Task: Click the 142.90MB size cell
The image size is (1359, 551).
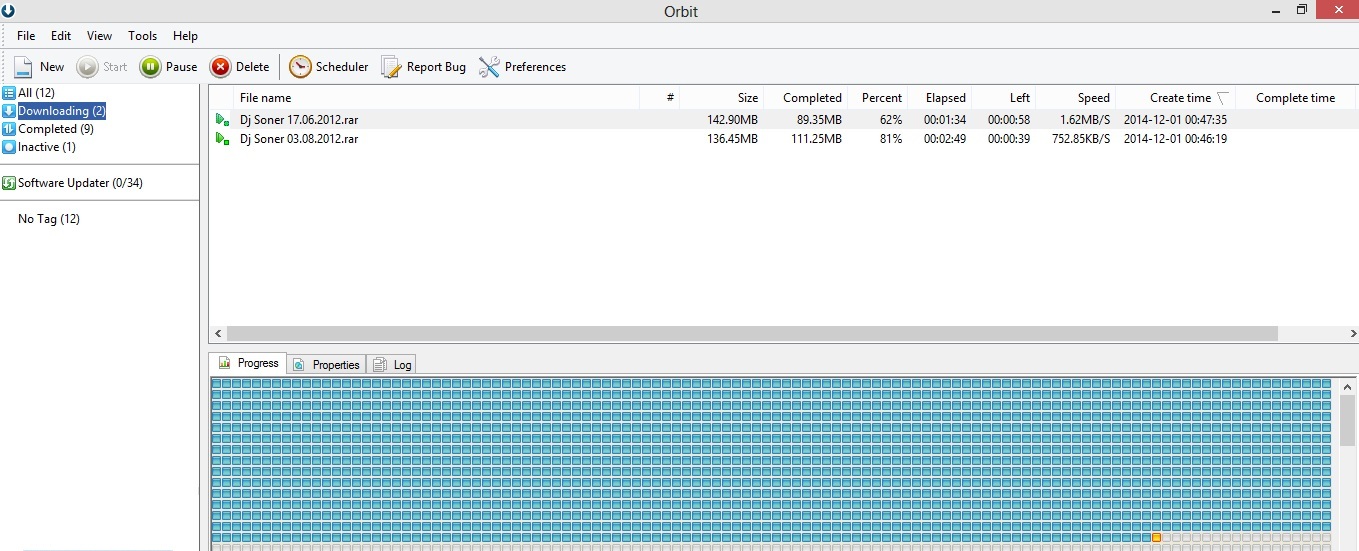Action: click(x=732, y=120)
